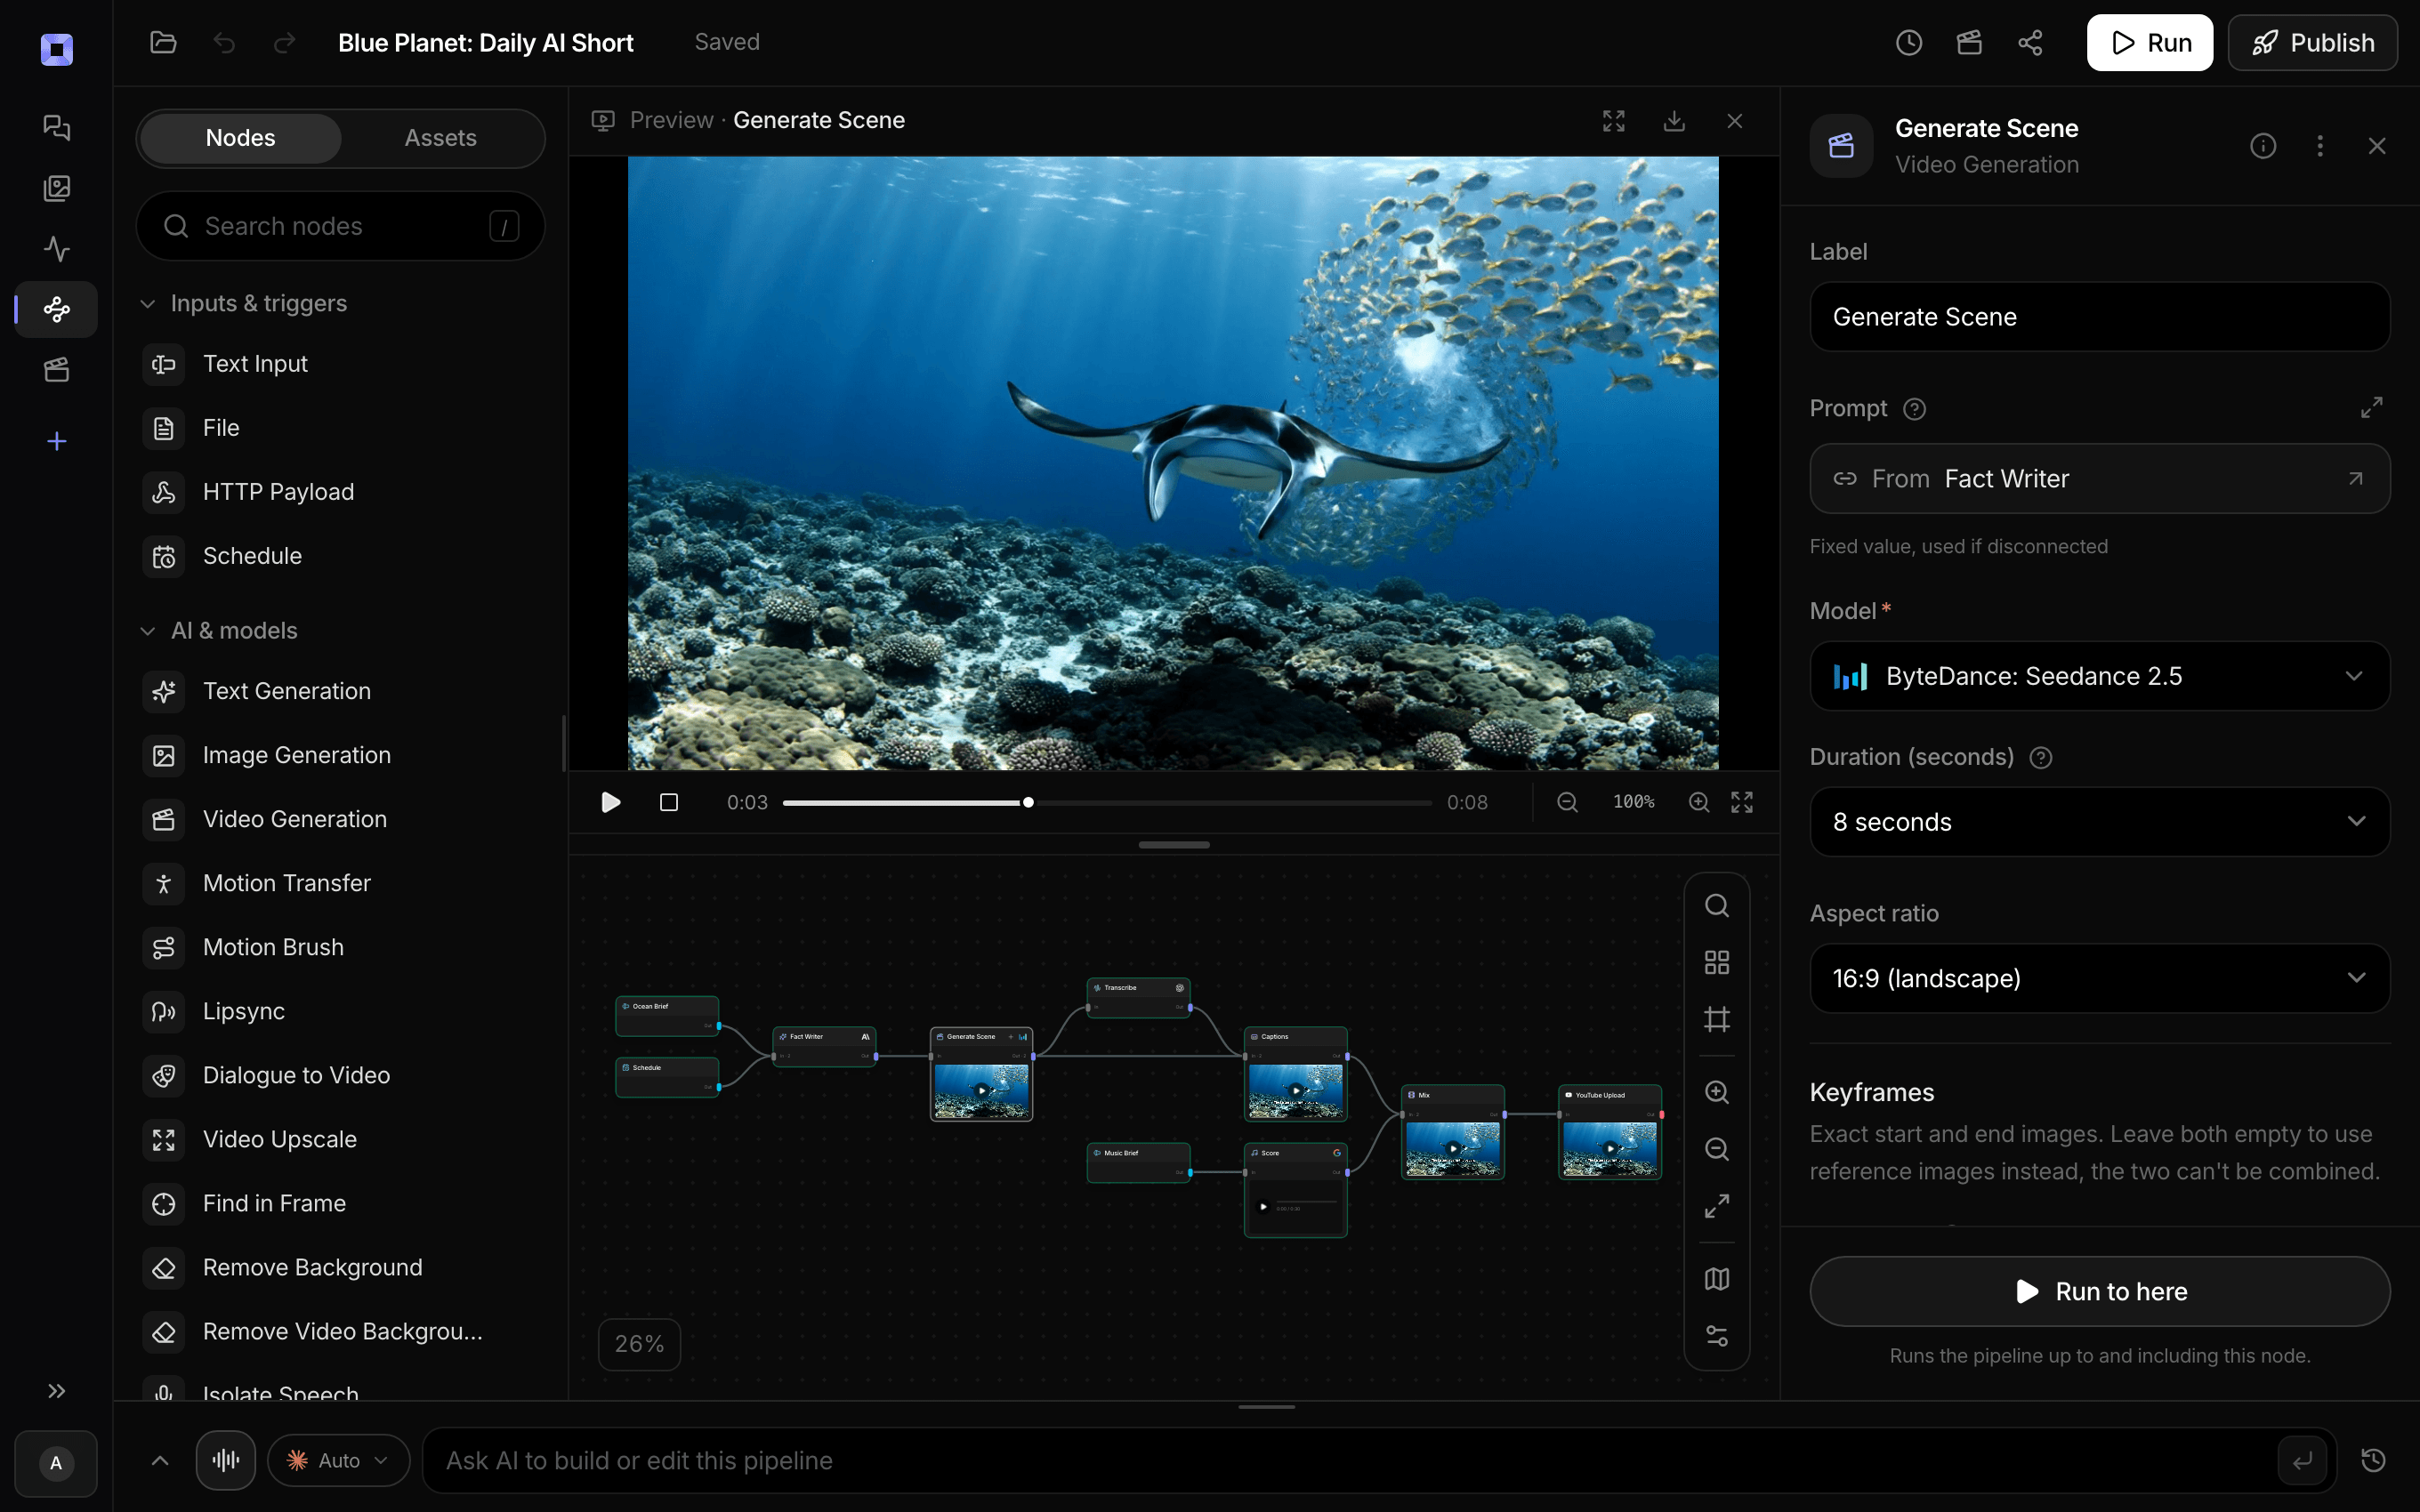
Task: Open the From Fact Writer link
Action: pyautogui.click(x=2100, y=479)
